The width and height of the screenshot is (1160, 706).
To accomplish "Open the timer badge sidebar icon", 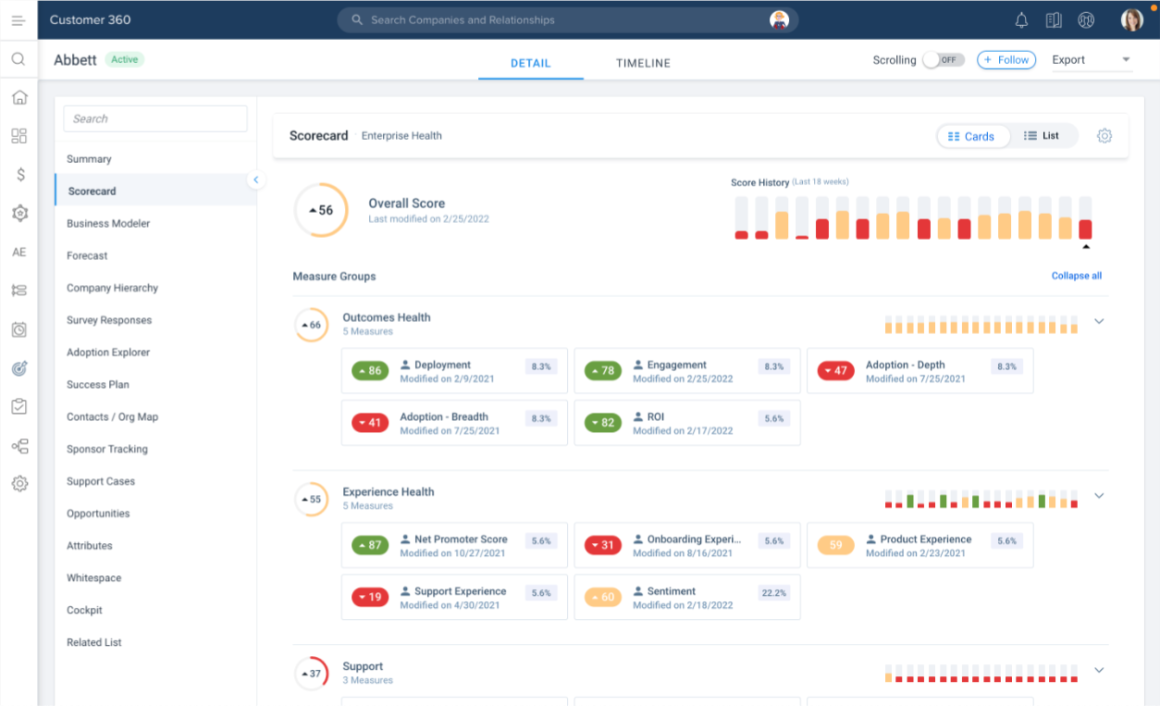I will 19,329.
